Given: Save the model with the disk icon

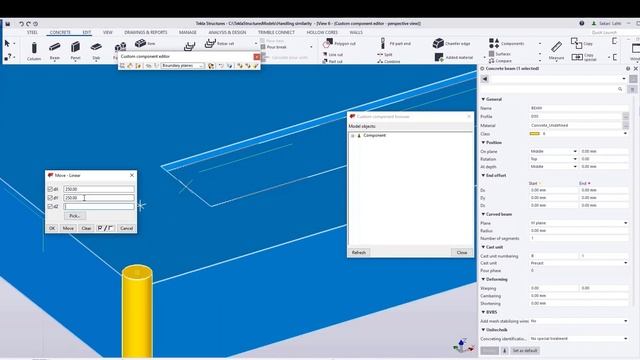Looking at the screenshot, I should (x=7, y=24).
